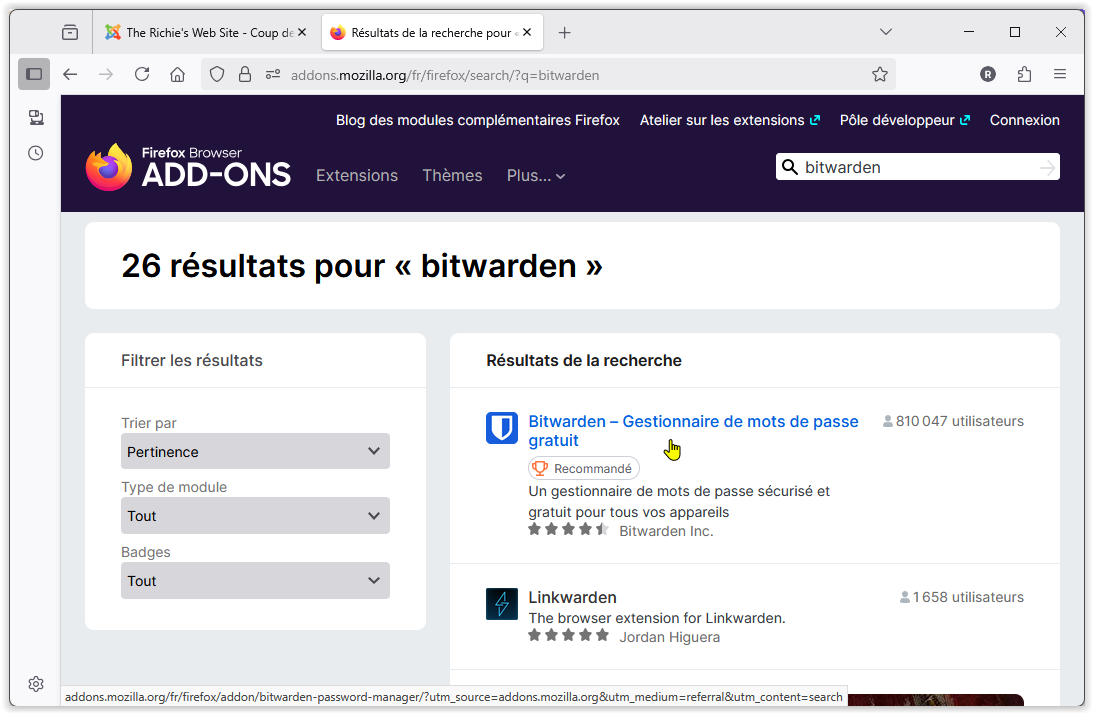Click the Bitwarden description text
1093x714 pixels.
coord(679,501)
